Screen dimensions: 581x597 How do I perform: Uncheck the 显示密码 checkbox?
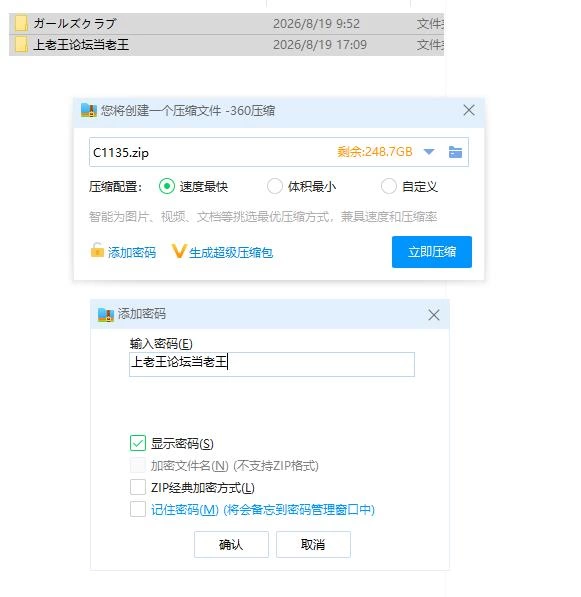137,443
